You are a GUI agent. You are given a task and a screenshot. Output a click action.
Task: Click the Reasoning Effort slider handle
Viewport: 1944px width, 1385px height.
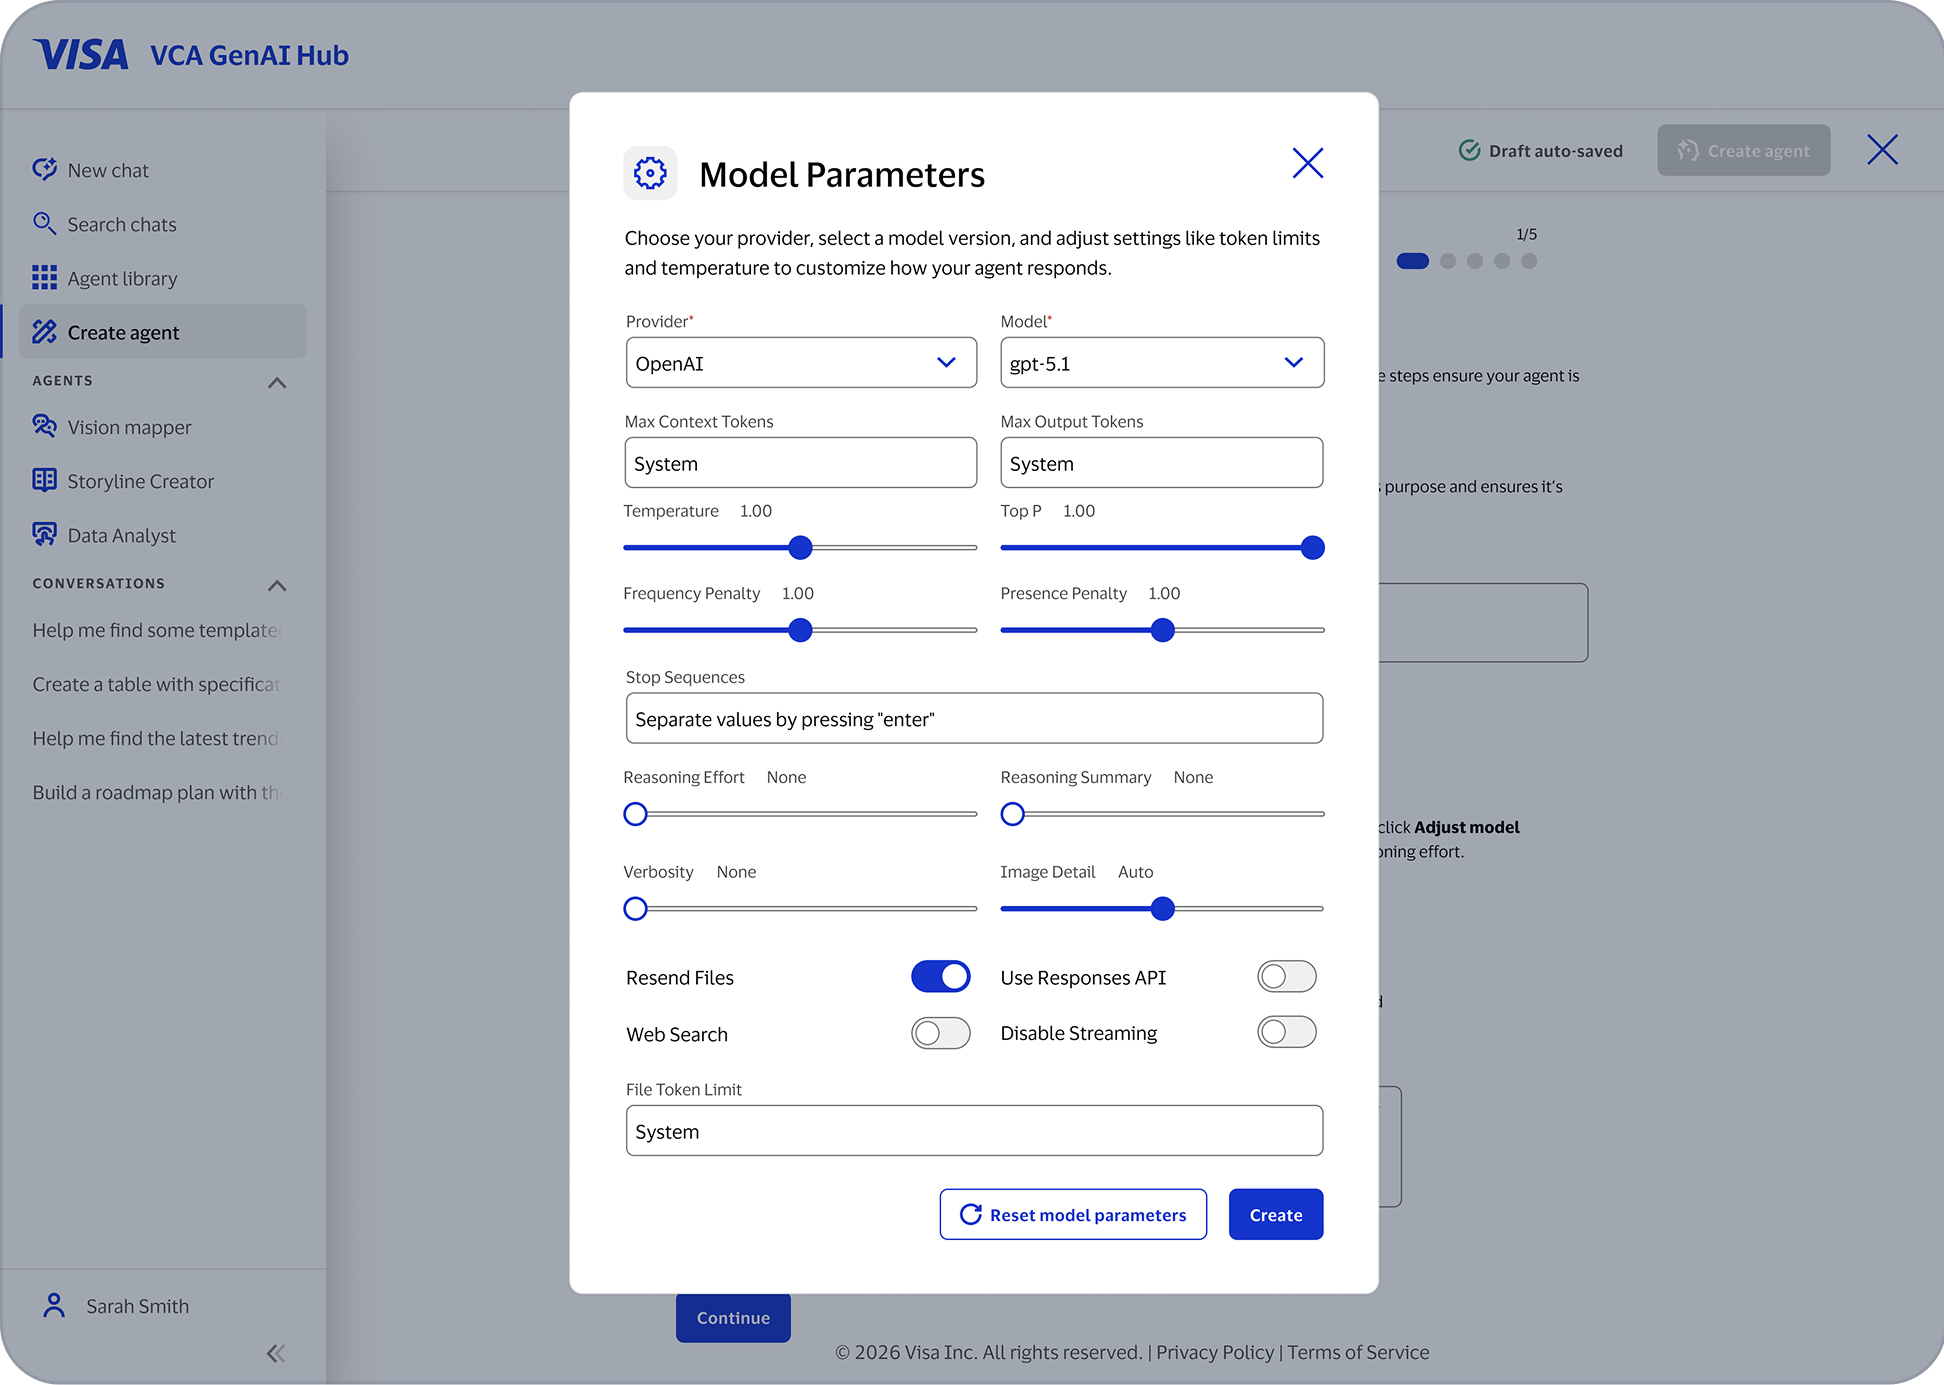(635, 814)
